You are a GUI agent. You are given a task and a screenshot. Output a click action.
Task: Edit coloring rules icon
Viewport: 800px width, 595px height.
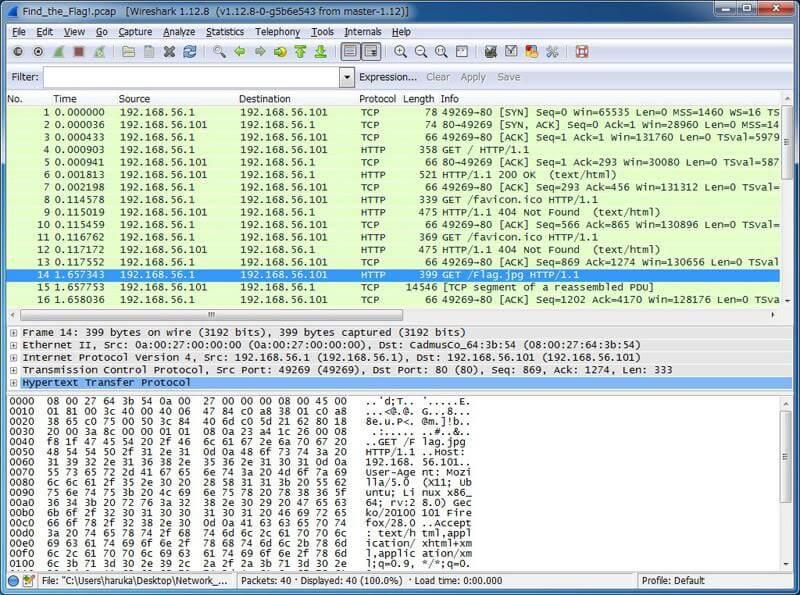click(x=532, y=52)
